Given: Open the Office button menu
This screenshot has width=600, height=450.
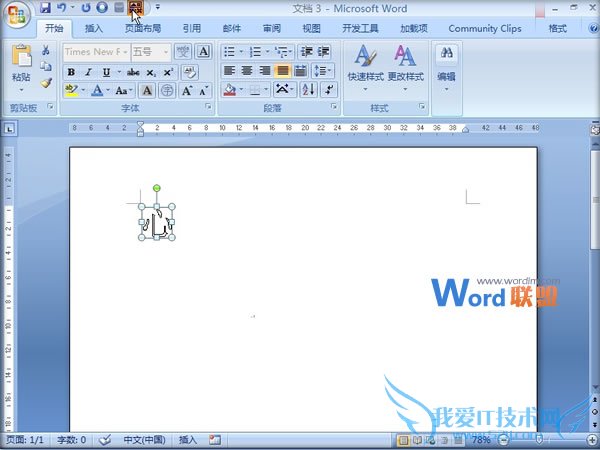Looking at the screenshot, I should click(x=17, y=15).
